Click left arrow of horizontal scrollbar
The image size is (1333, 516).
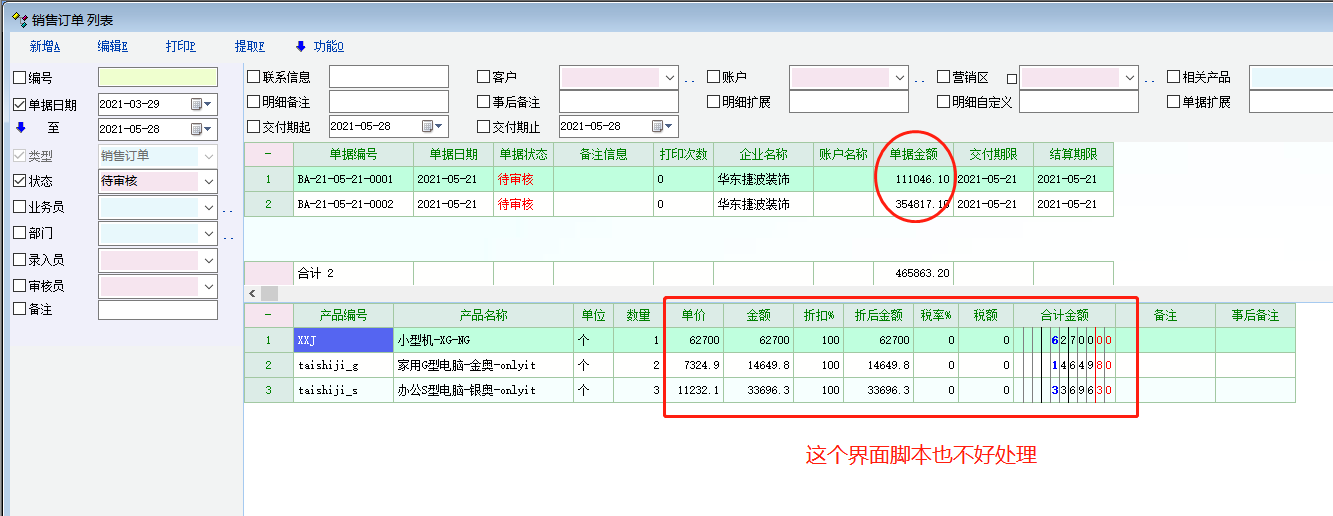[251, 294]
